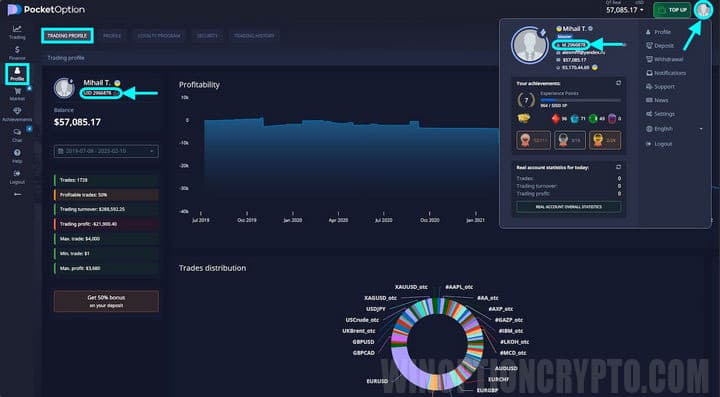Click large avatar photo in dropdown panel
The width and height of the screenshot is (720, 397).
click(x=529, y=45)
